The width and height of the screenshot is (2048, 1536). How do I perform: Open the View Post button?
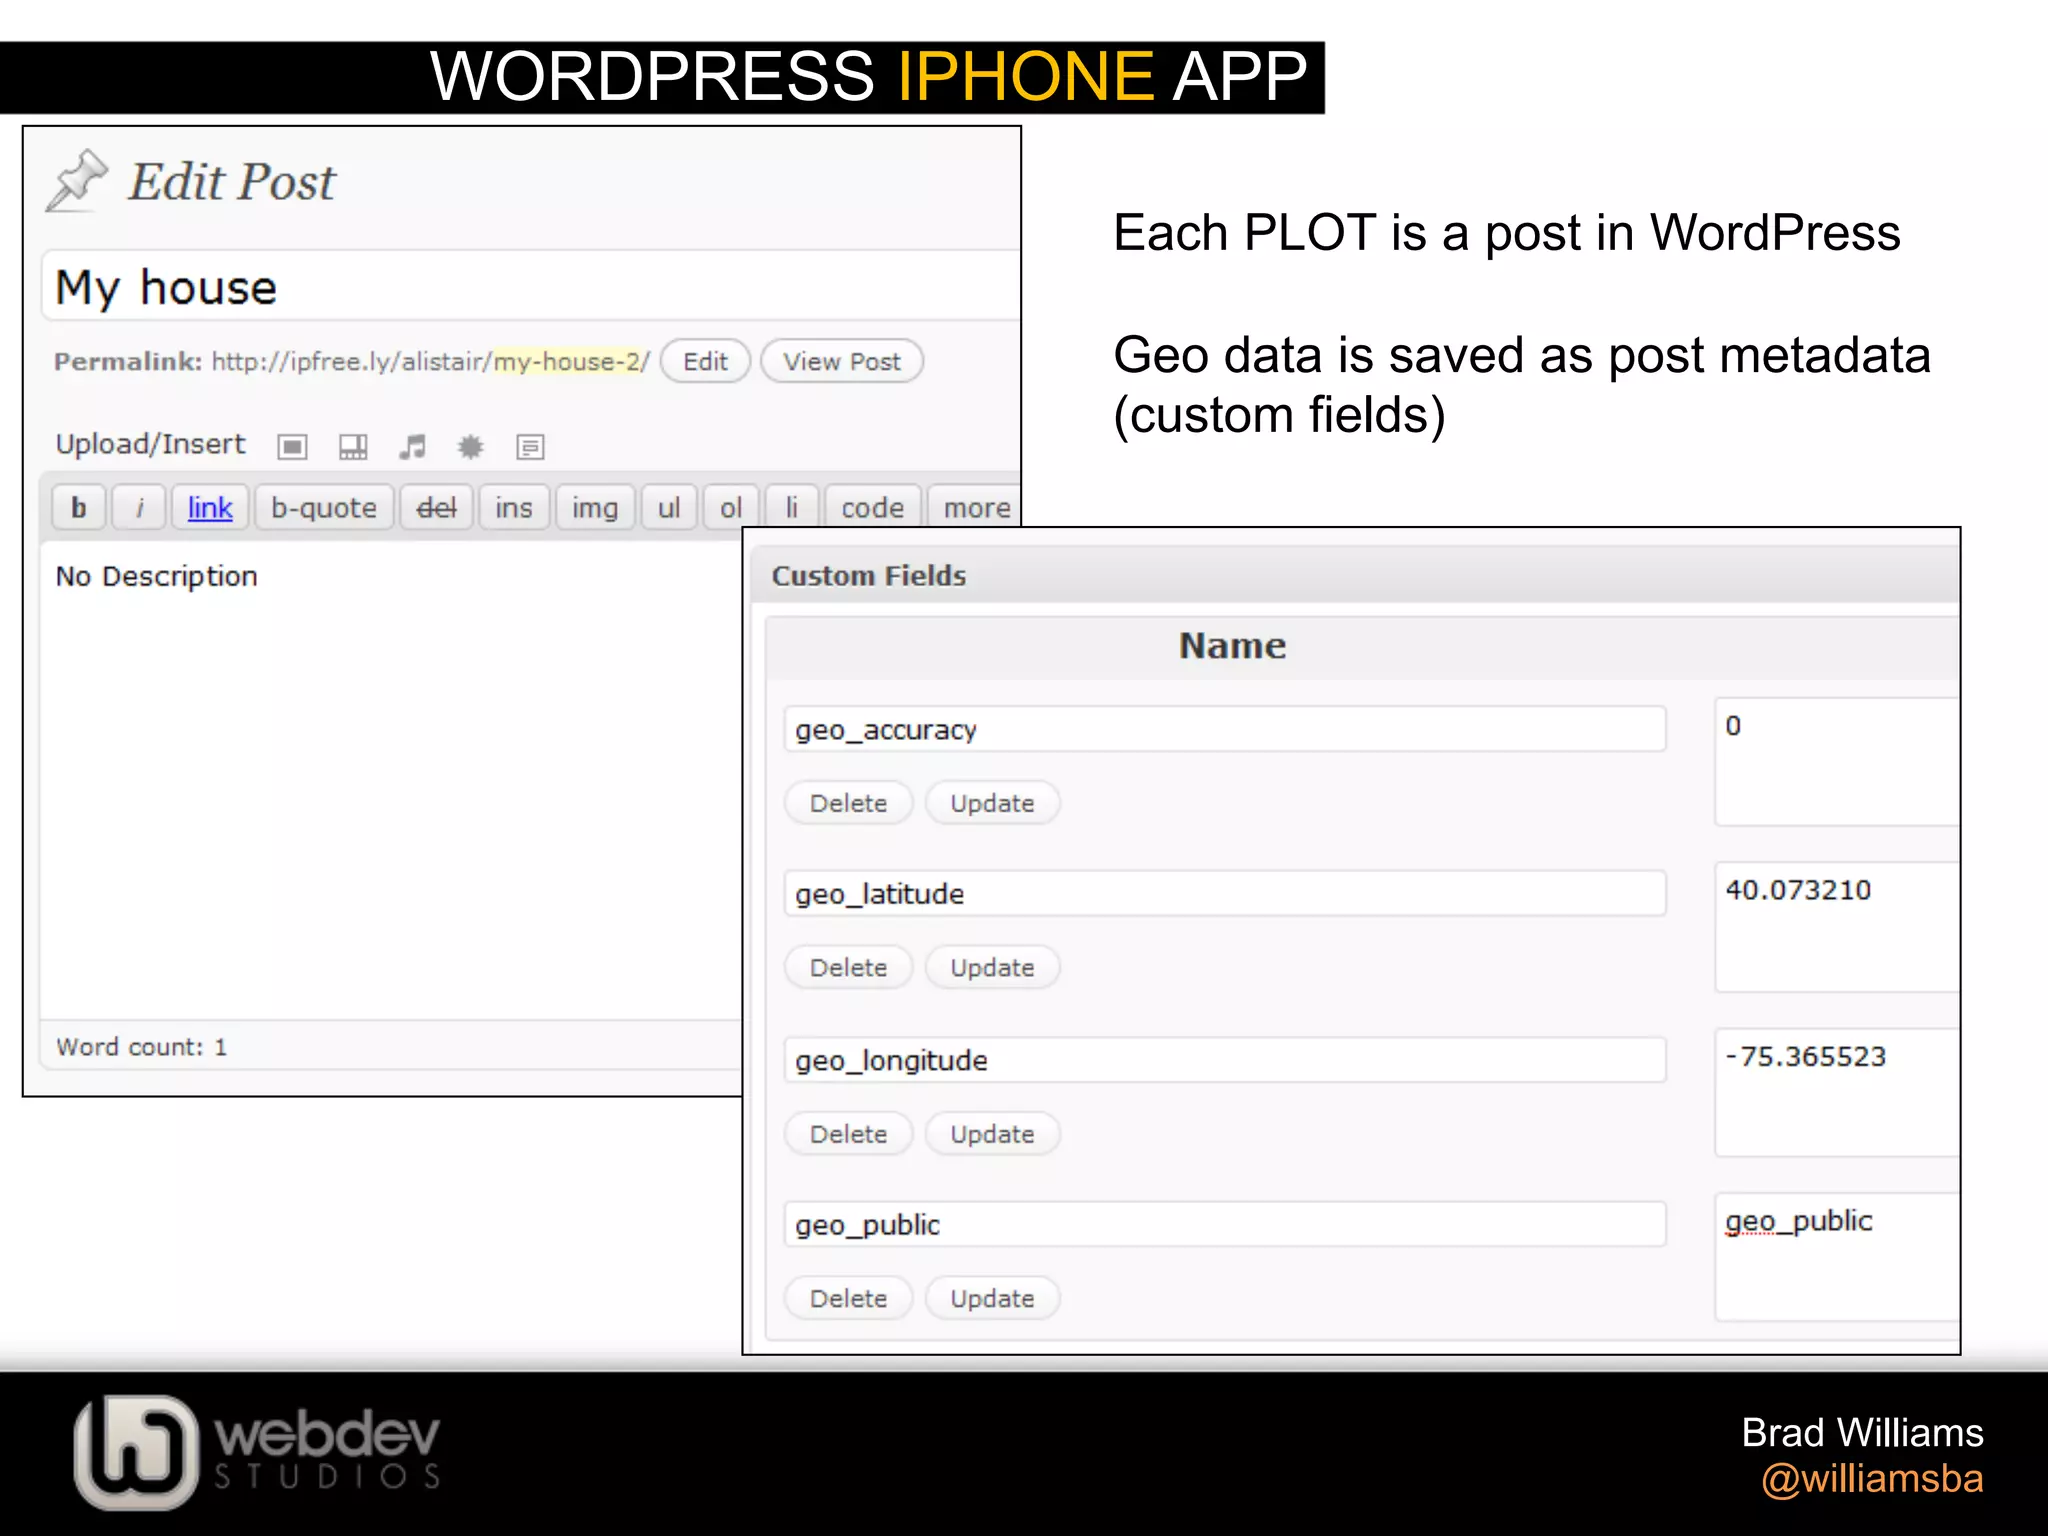(x=842, y=361)
